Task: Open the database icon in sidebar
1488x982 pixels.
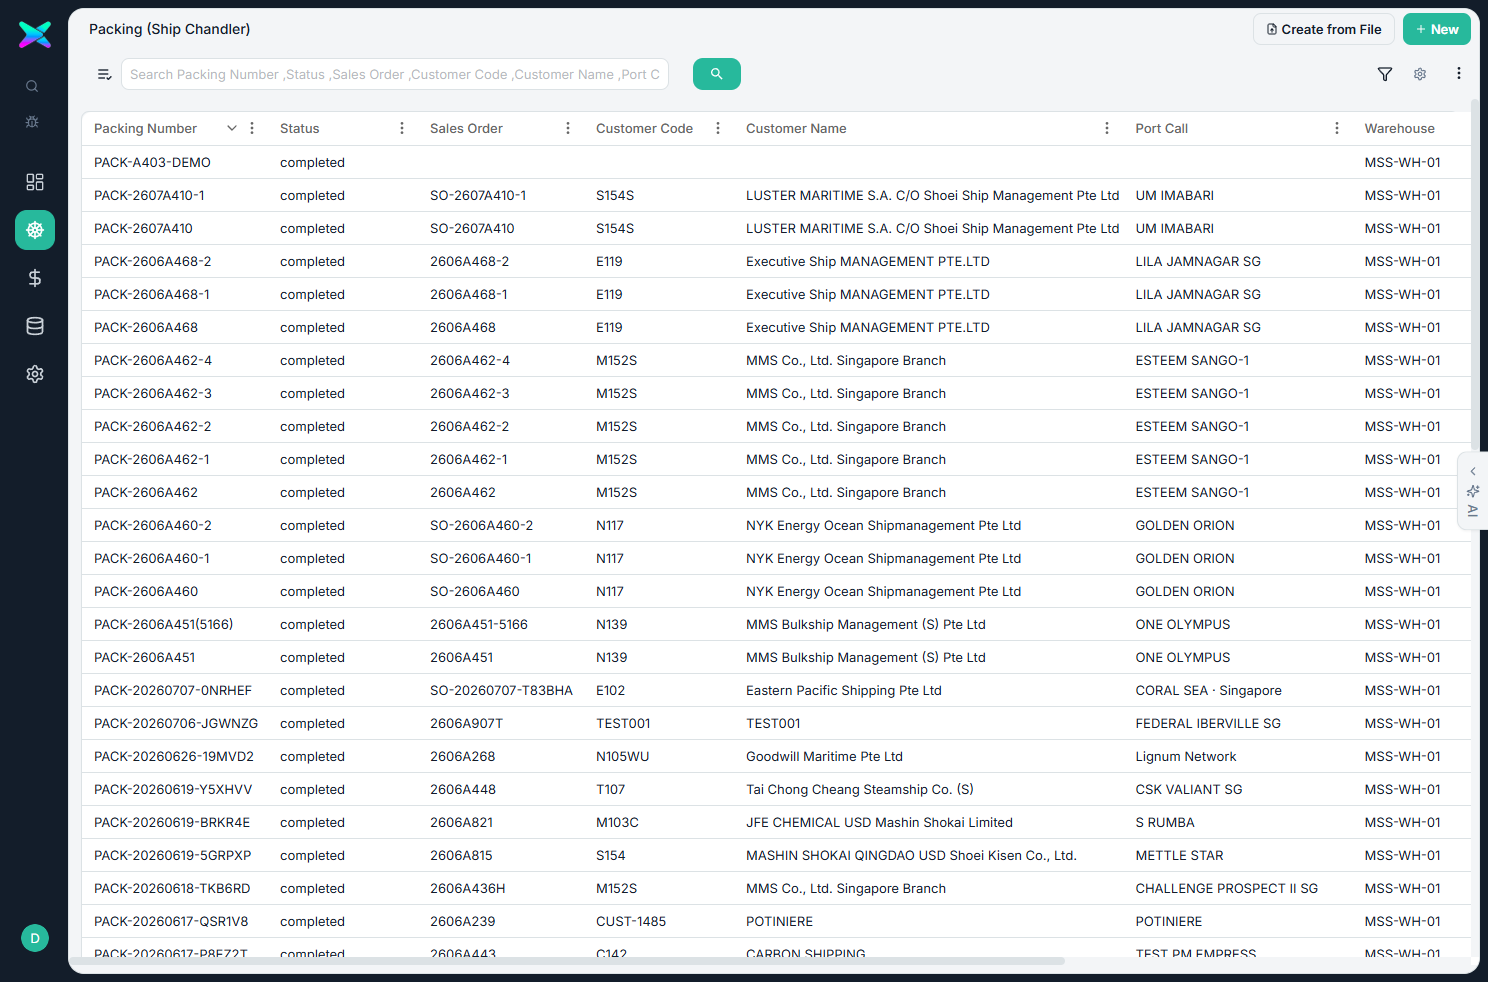Action: (35, 326)
